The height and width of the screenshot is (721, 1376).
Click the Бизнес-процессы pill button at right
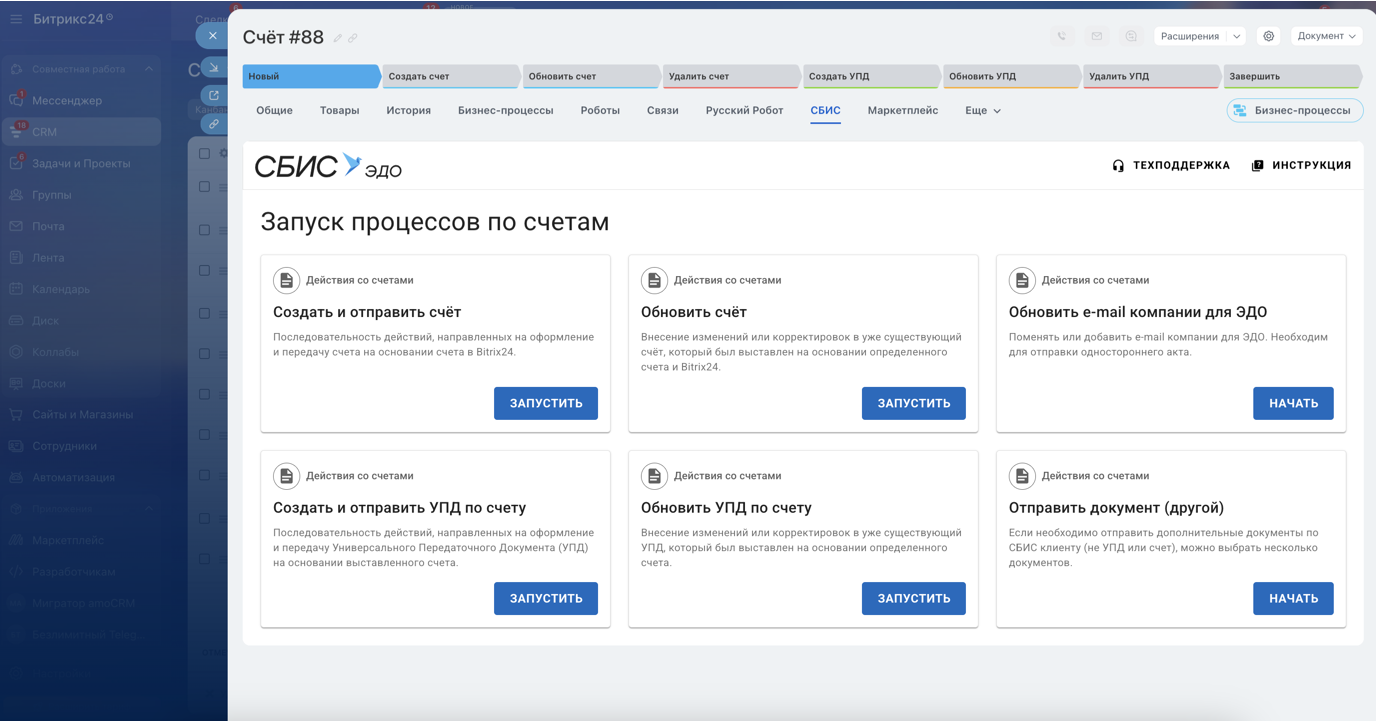[x=1294, y=111]
